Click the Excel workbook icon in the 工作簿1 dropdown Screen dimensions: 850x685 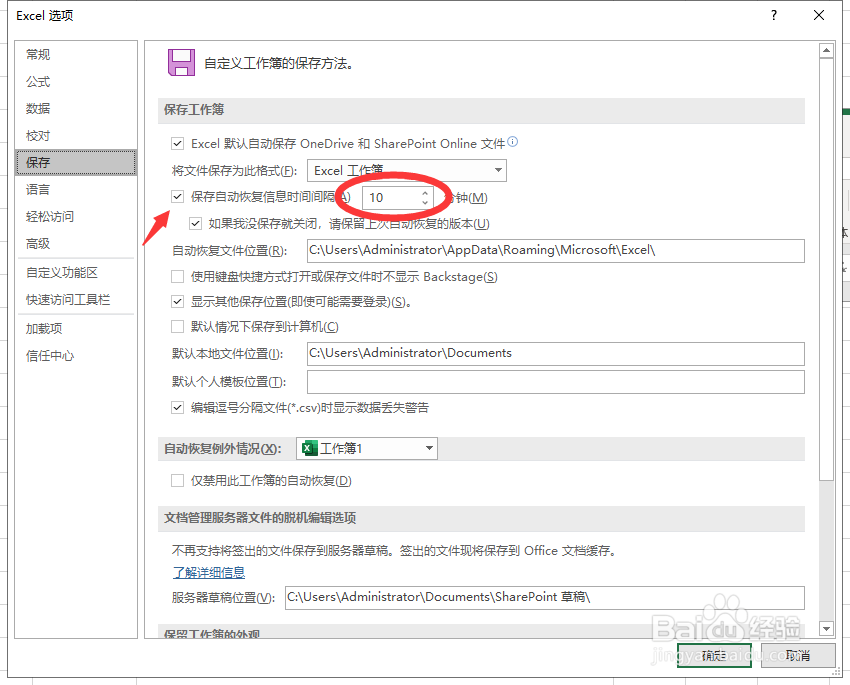pyautogui.click(x=310, y=448)
